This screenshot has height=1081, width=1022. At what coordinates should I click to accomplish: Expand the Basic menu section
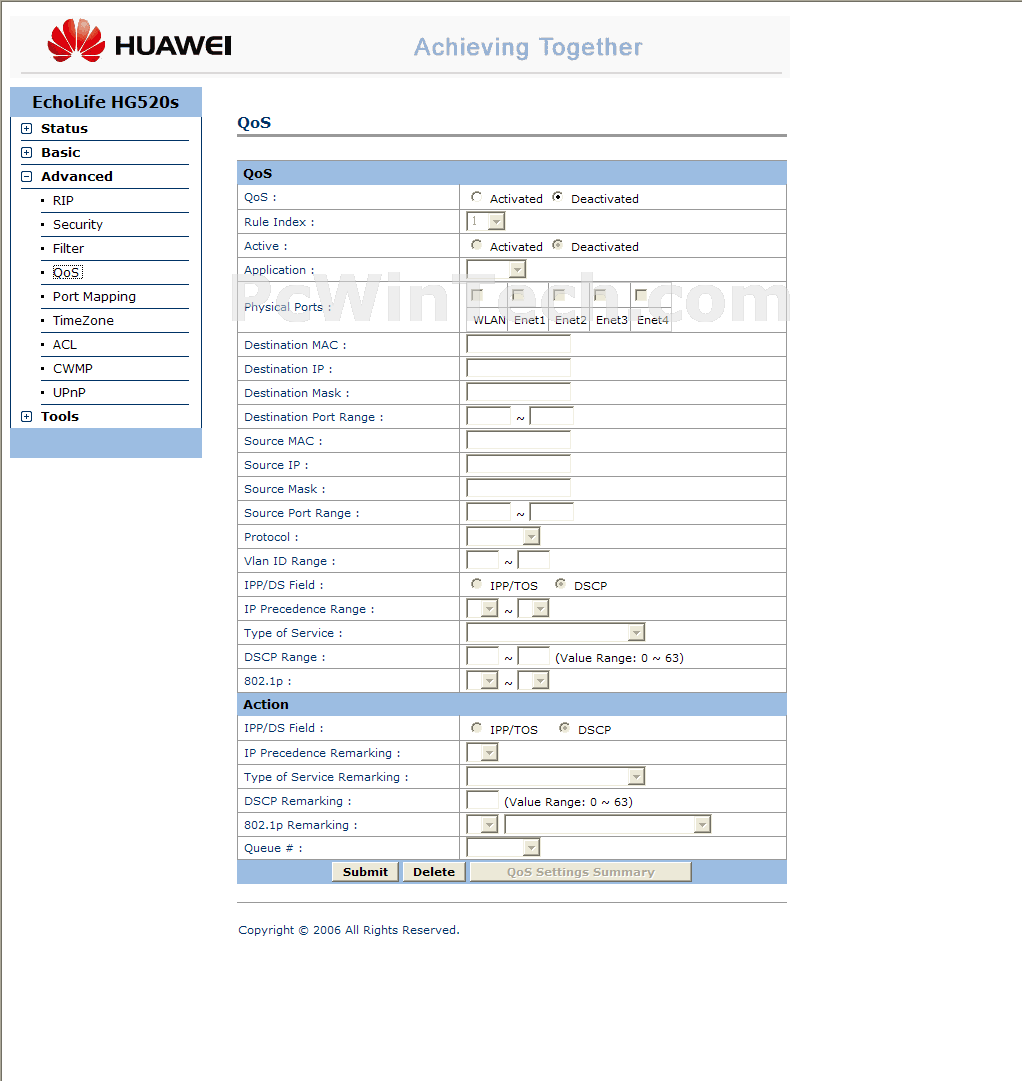pos(26,152)
